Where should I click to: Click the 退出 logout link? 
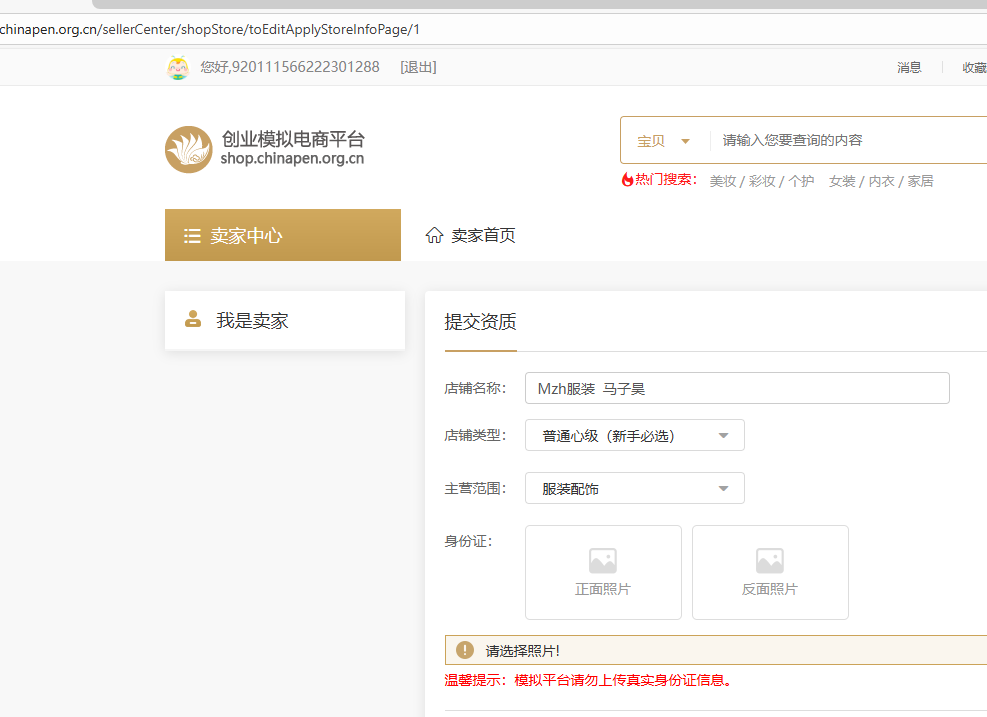tap(418, 67)
